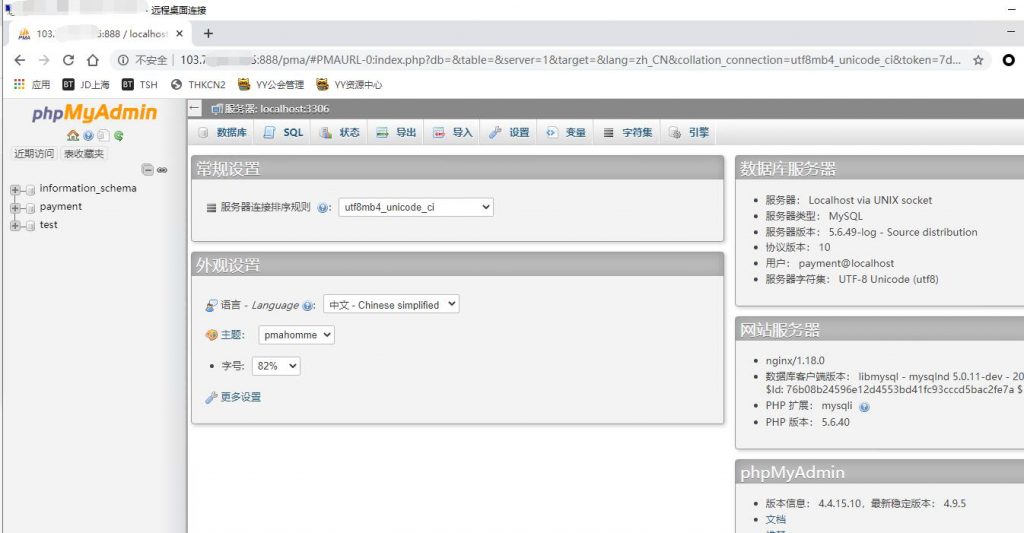This screenshot has width=1024, height=533.
Task: Open the 82% font size dropdown
Action: [x=276, y=366]
